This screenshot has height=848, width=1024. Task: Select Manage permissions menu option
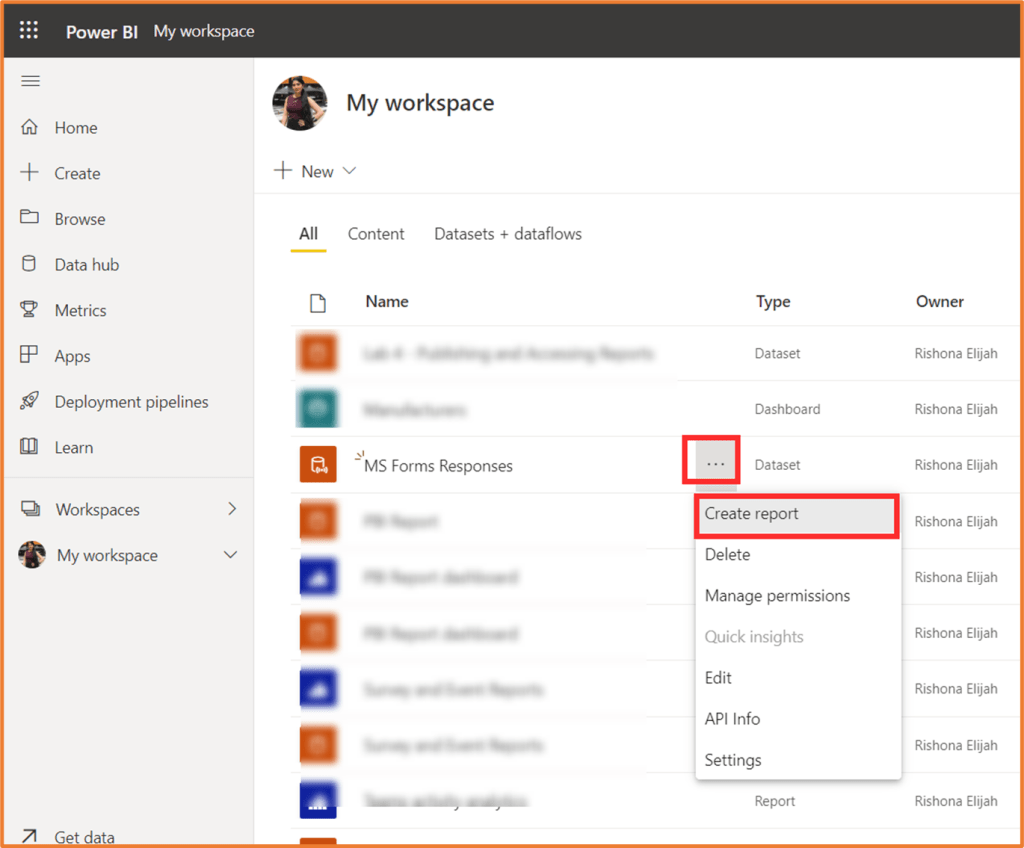click(x=777, y=596)
